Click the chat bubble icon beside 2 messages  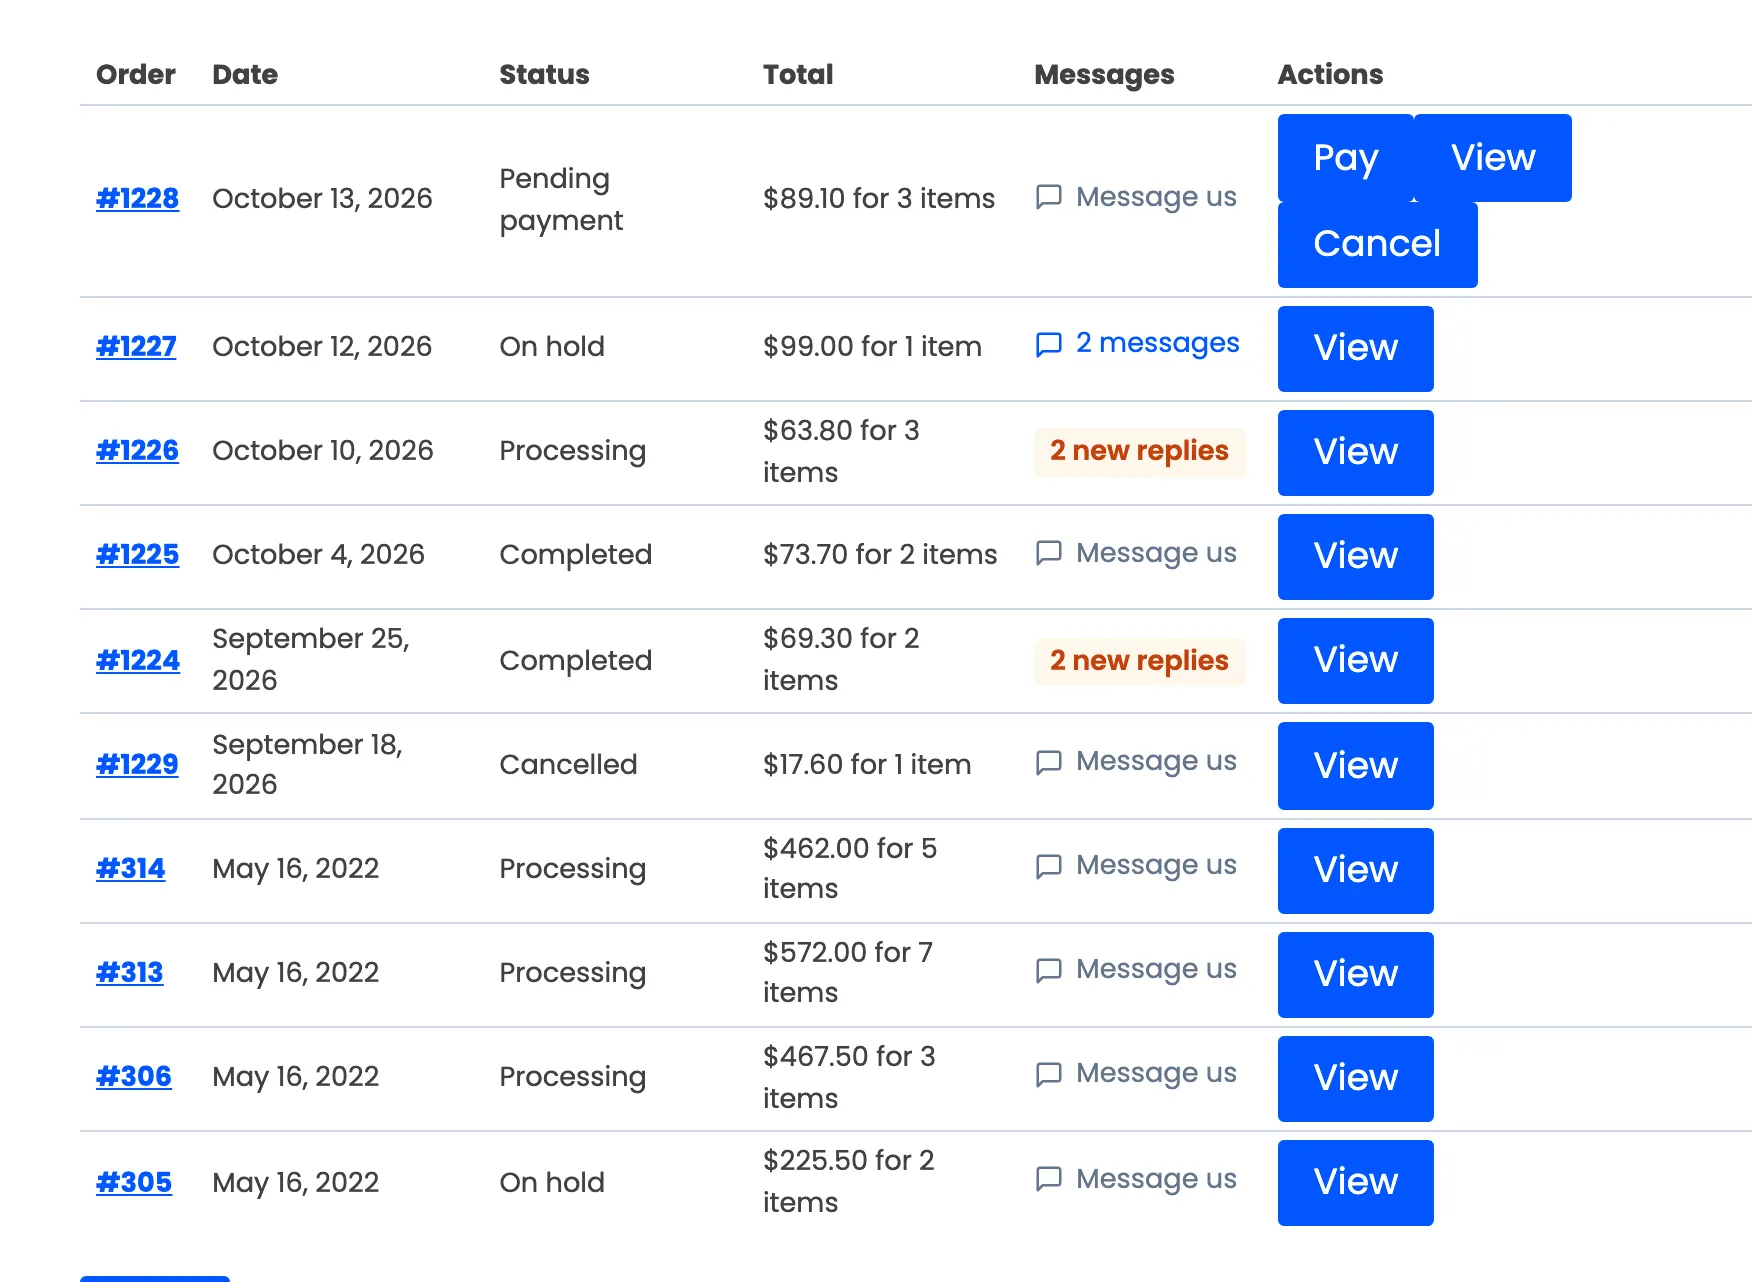tap(1048, 345)
